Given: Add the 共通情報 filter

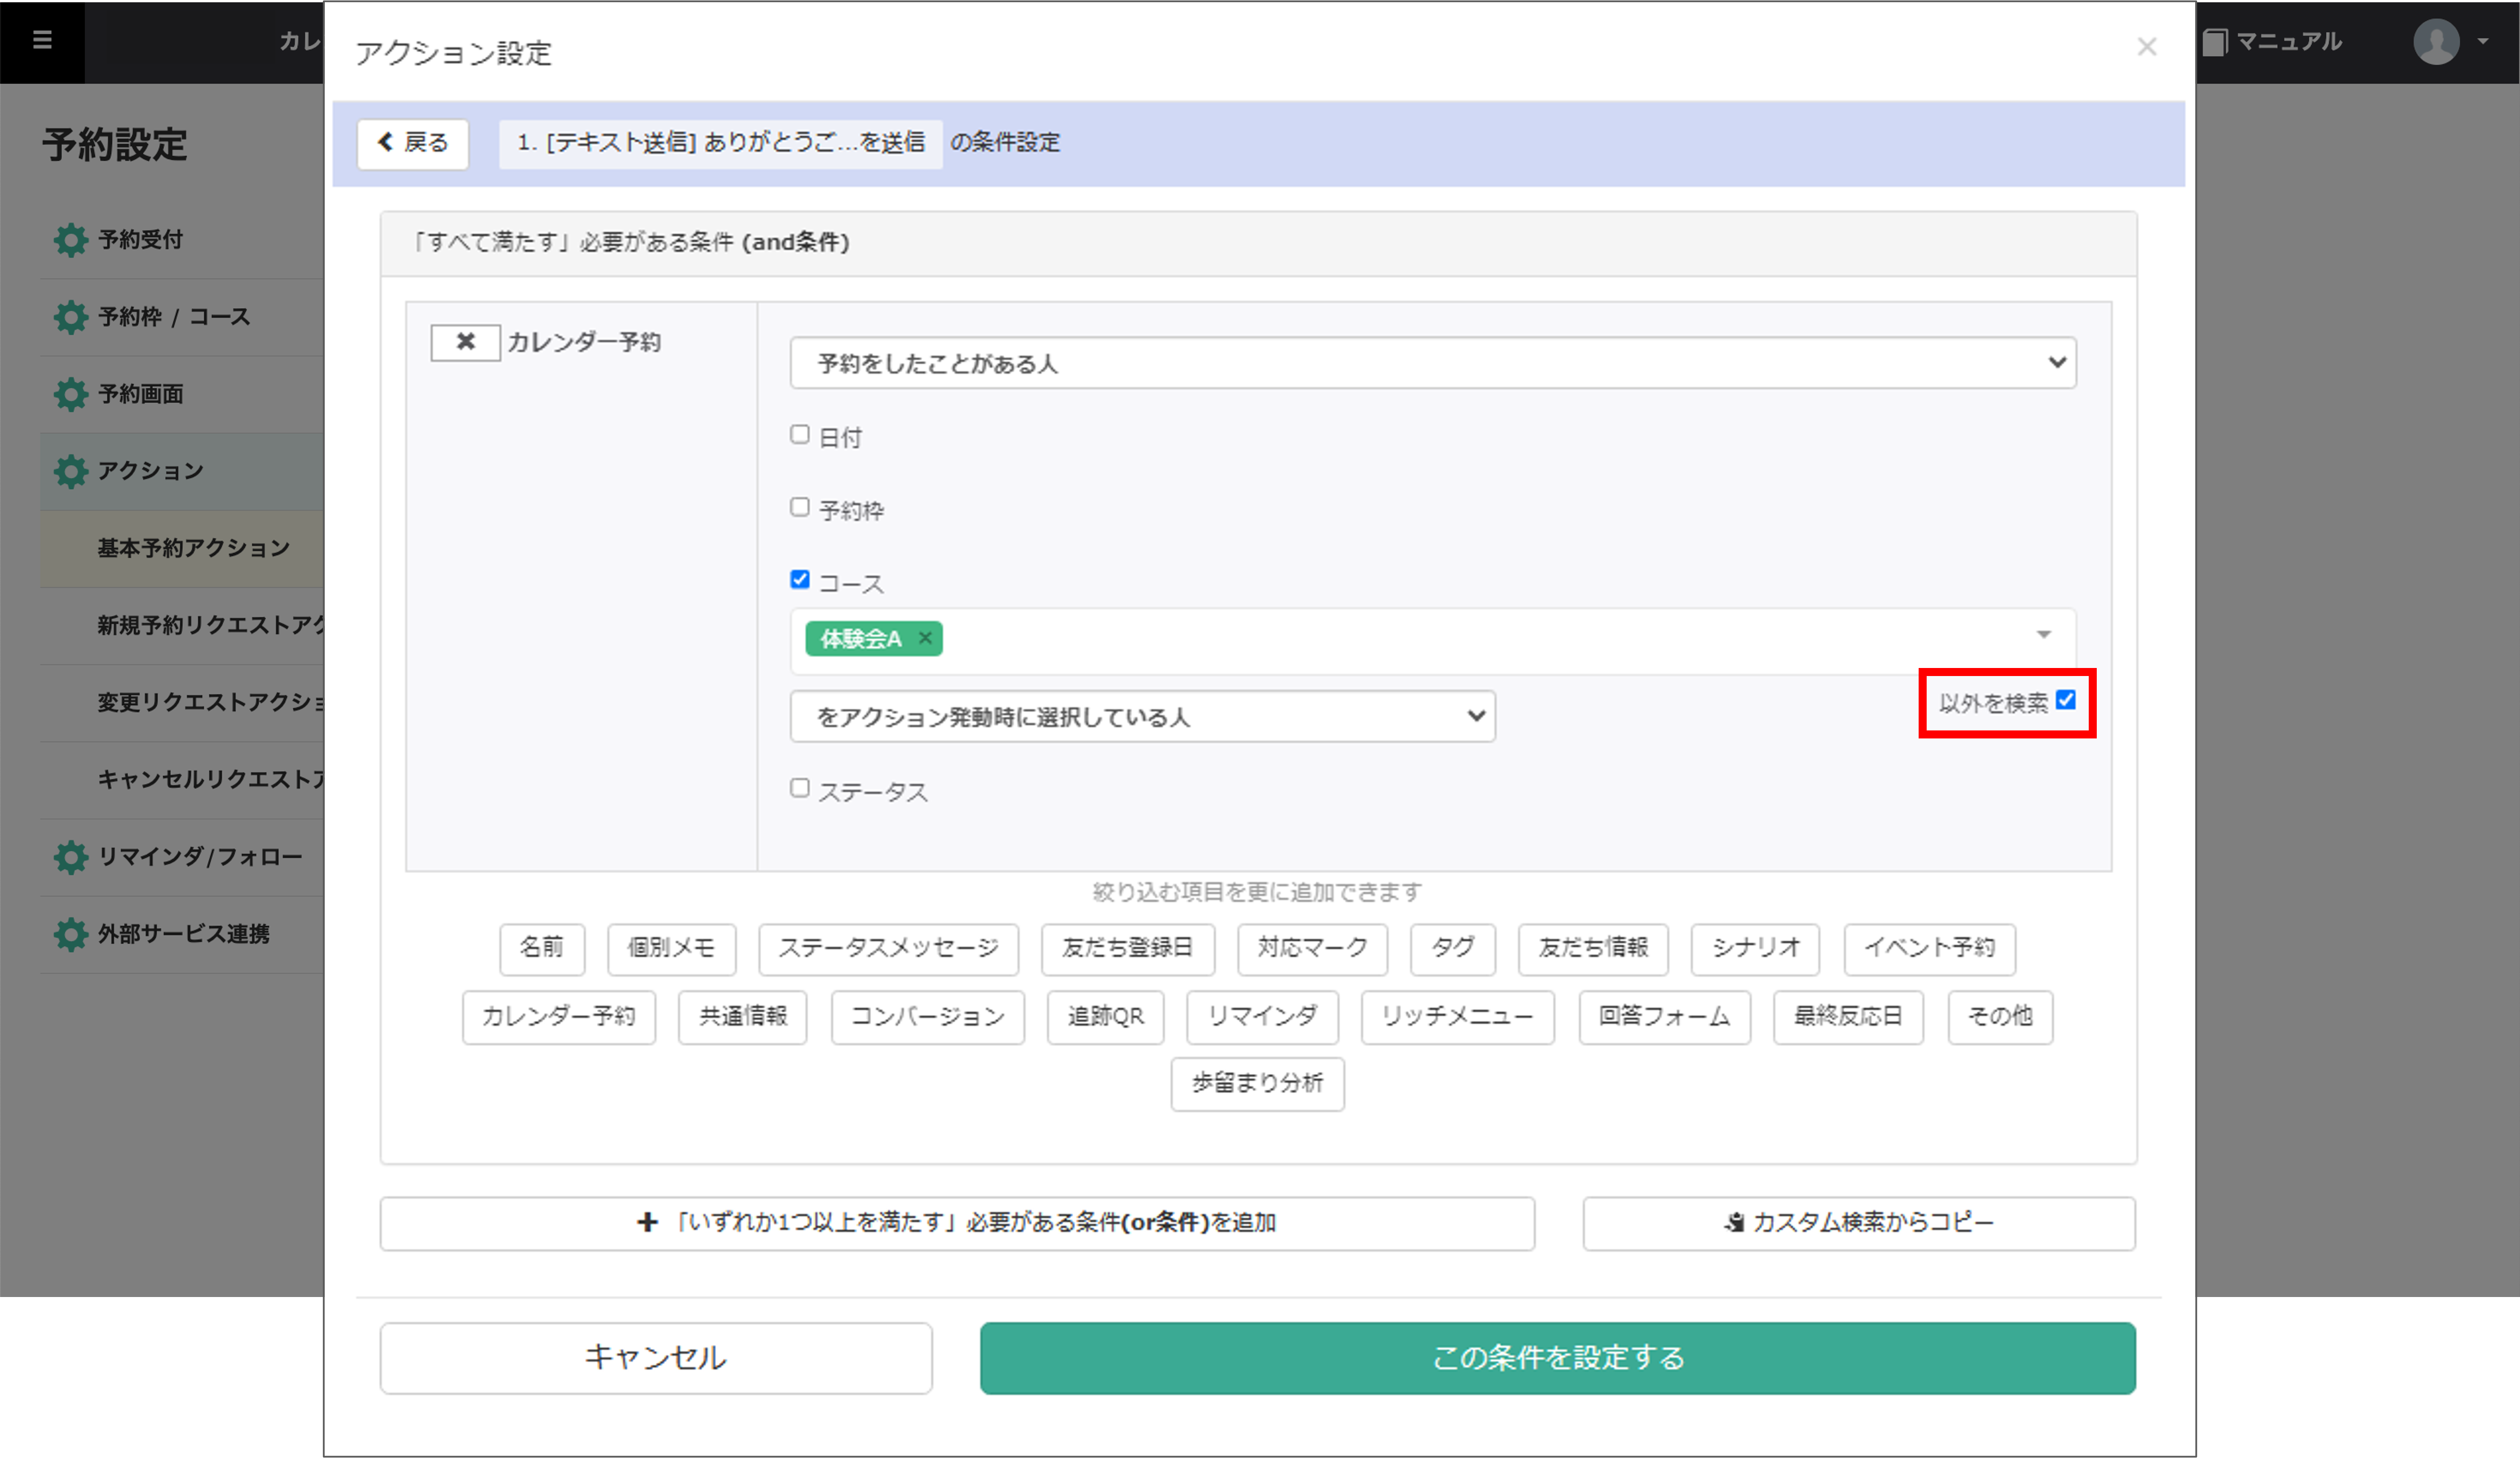Looking at the screenshot, I should [x=742, y=1017].
